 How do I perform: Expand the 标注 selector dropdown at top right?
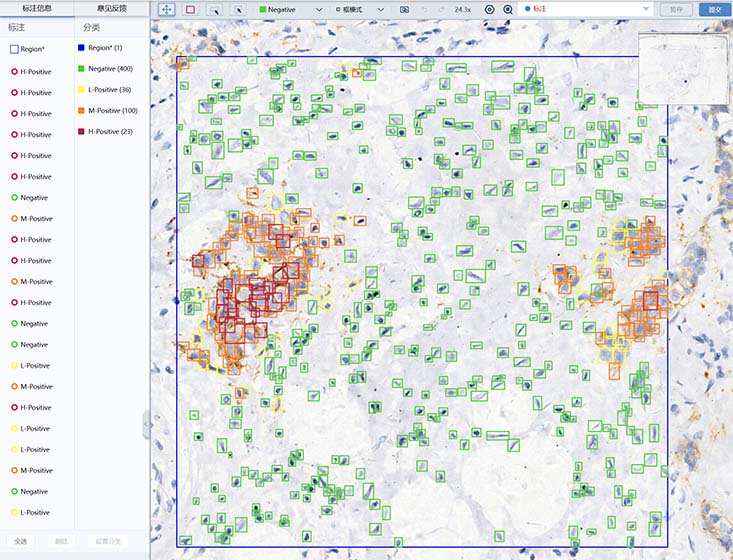point(646,9)
